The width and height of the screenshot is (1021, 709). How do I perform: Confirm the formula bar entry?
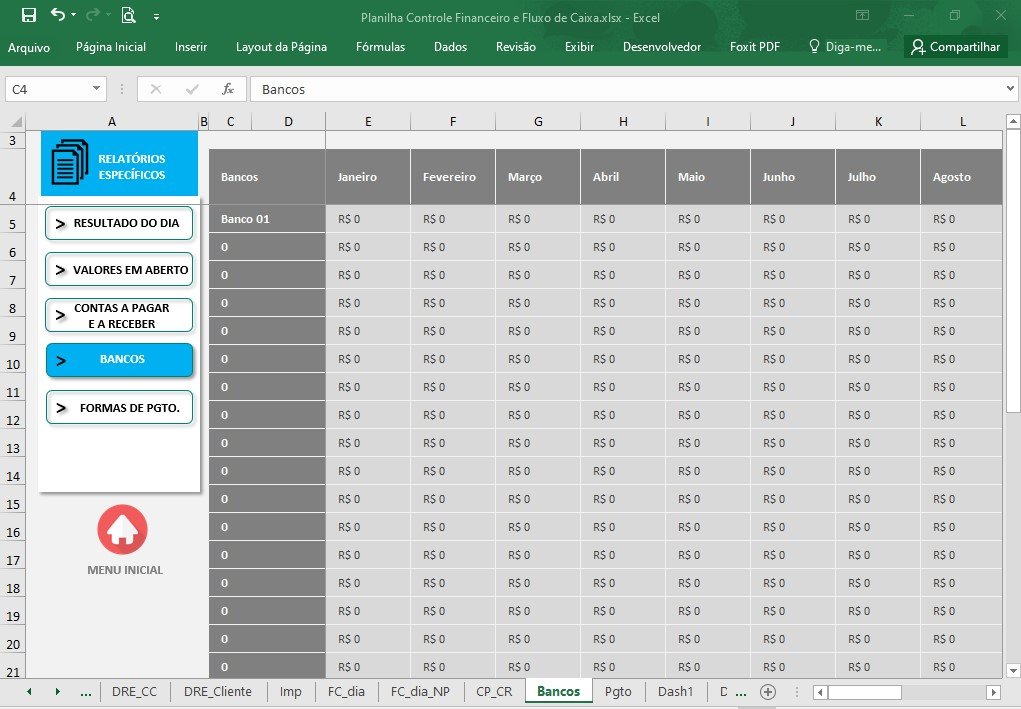(x=192, y=89)
